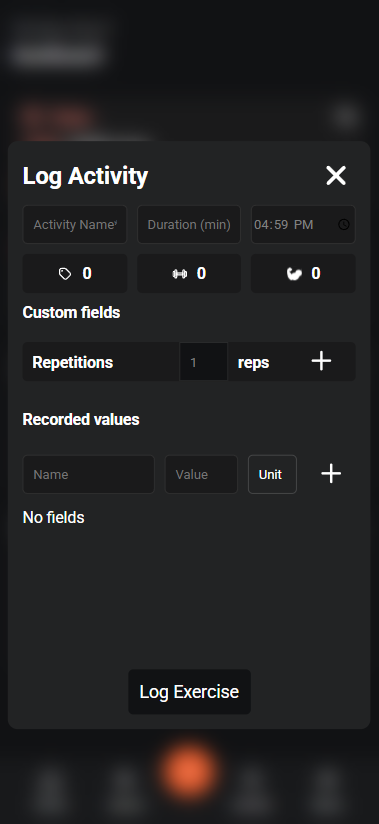Focus the Duration (min) field
The image size is (379, 824).
click(189, 224)
